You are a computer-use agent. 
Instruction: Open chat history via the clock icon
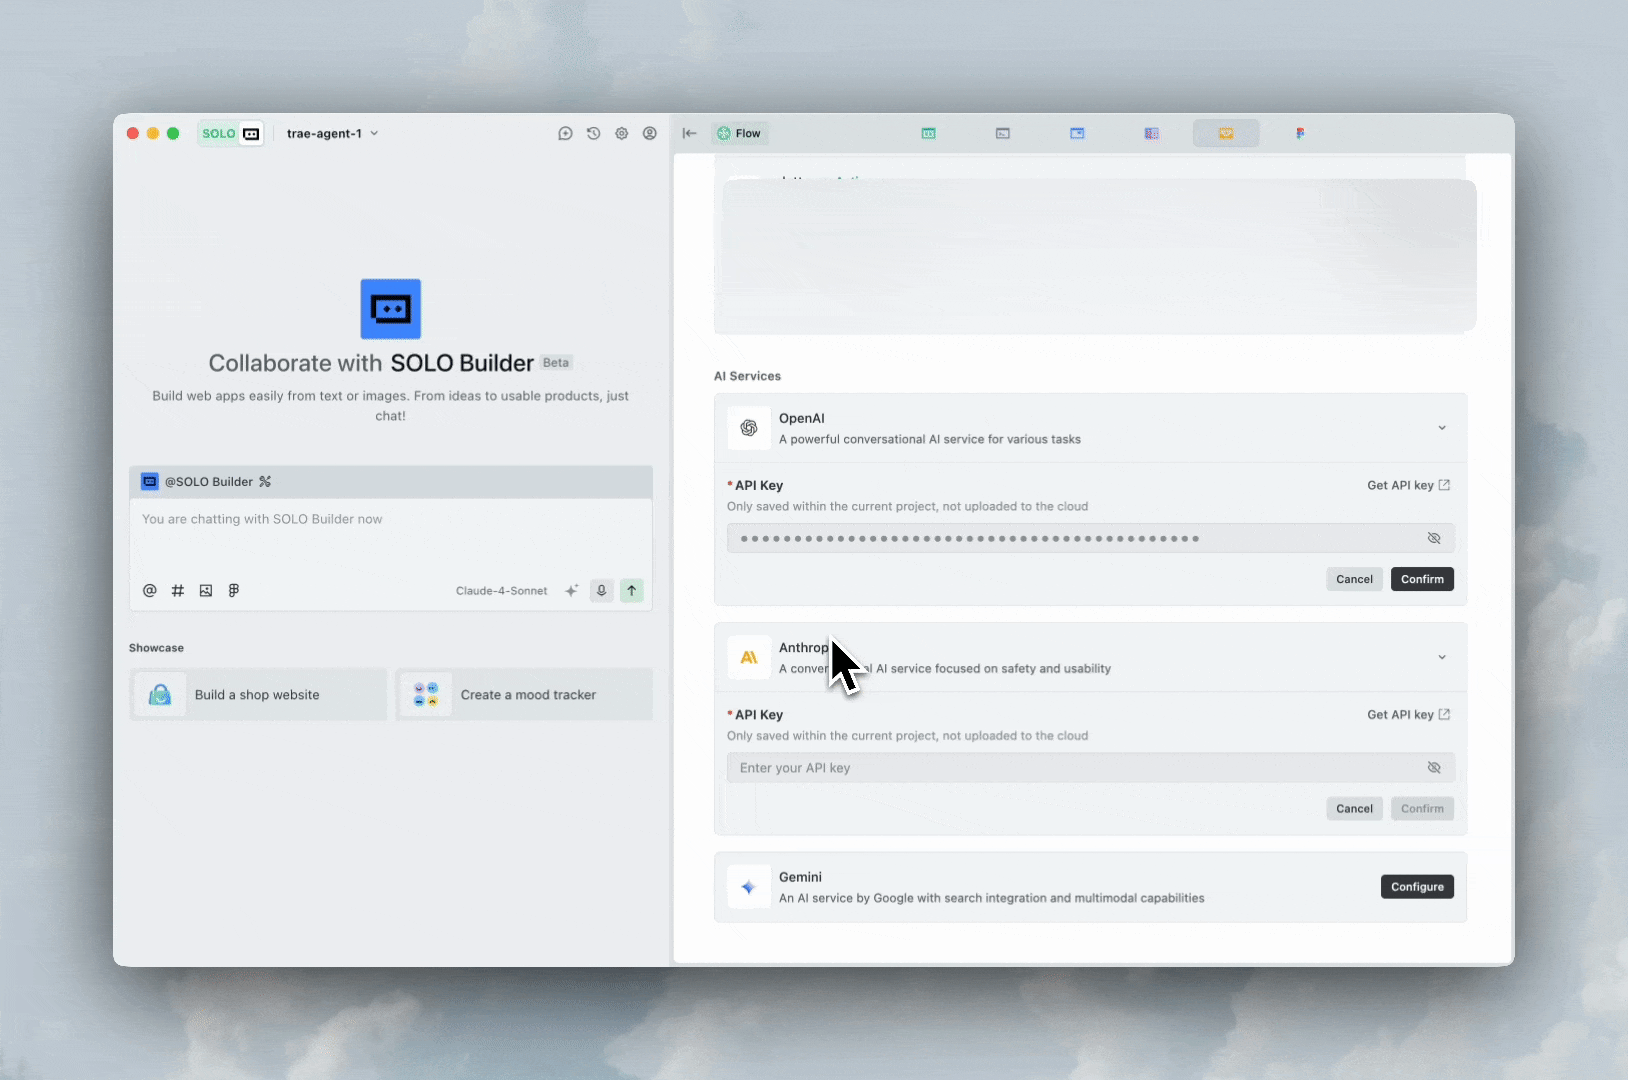coord(593,134)
